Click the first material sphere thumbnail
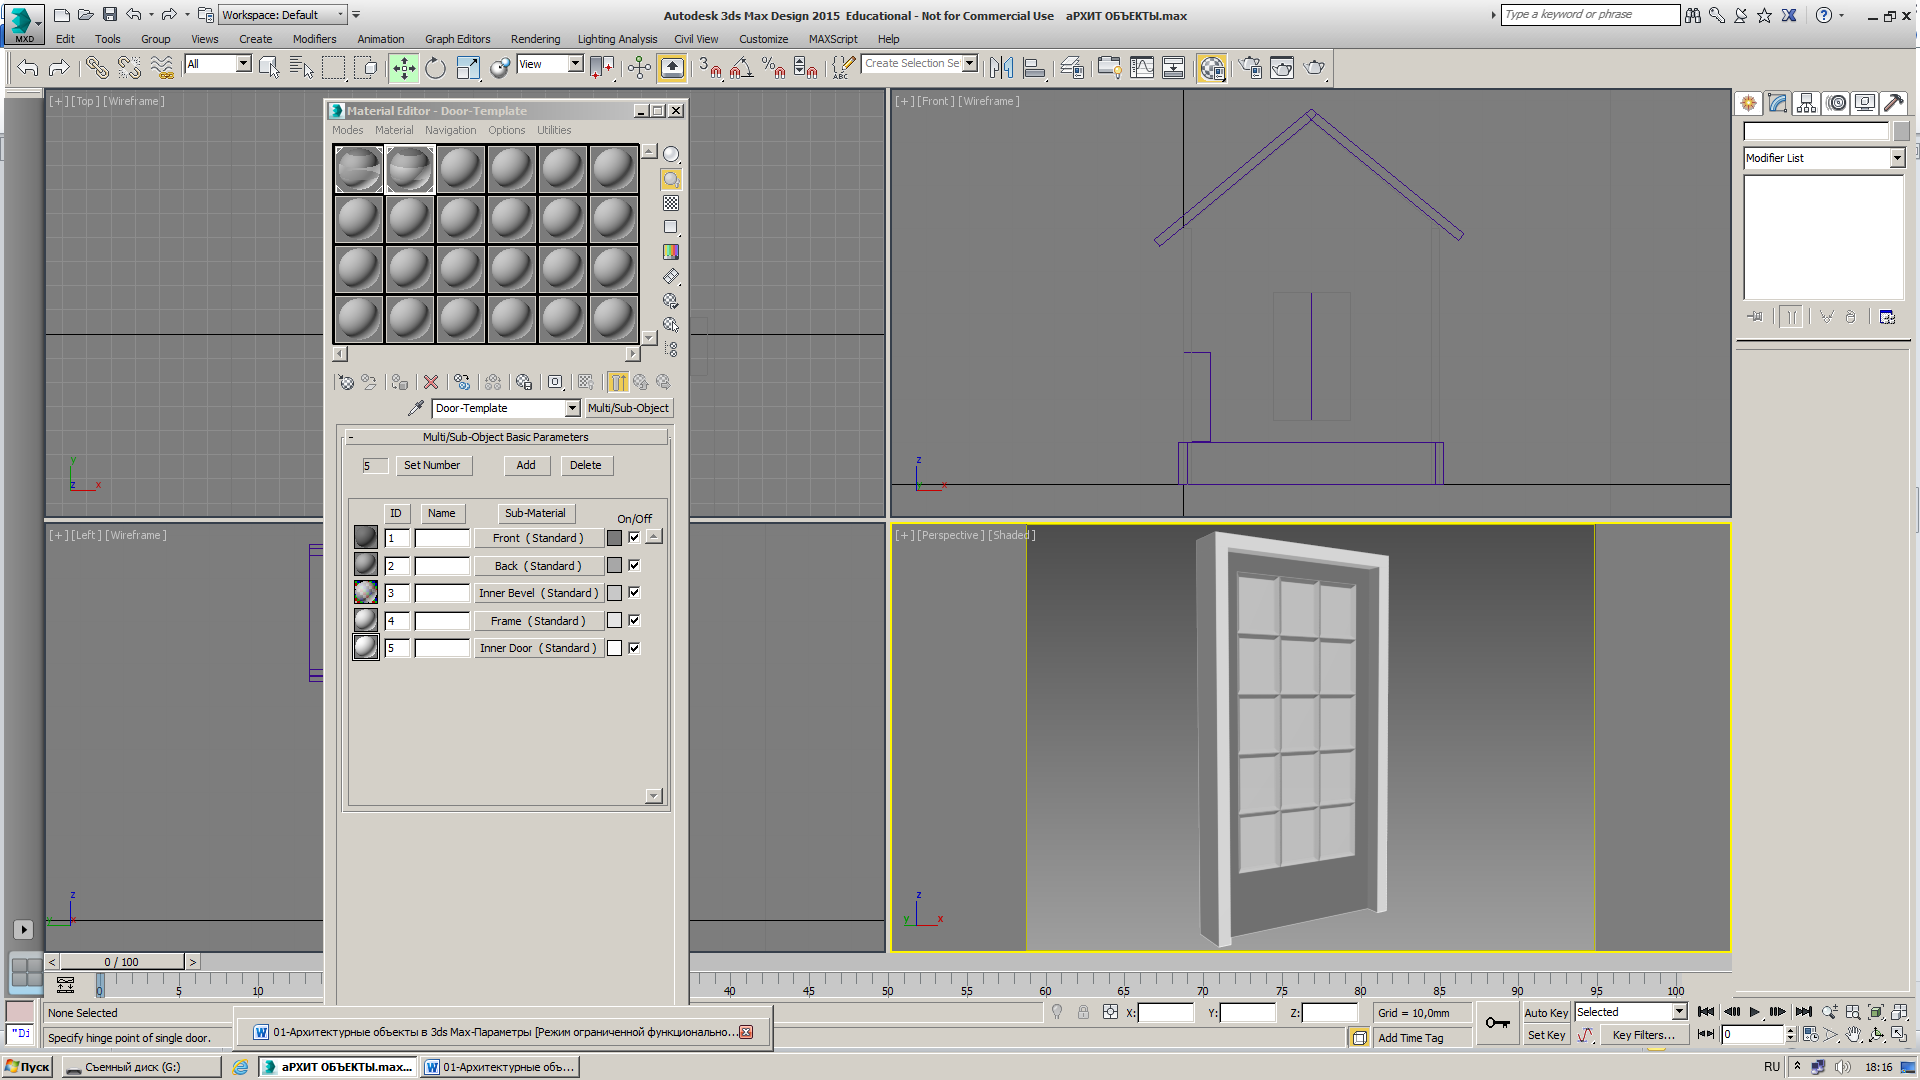The image size is (1920, 1080). pos(357,166)
